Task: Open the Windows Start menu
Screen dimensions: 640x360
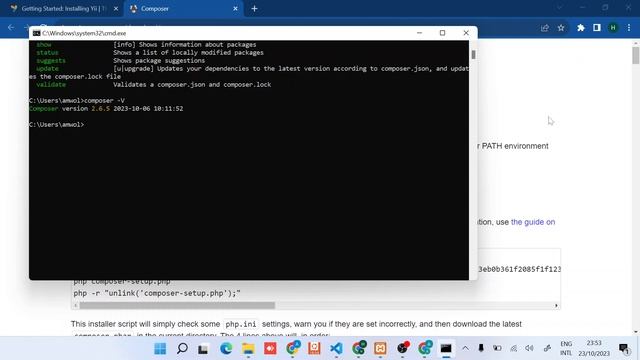Action: [160, 349]
